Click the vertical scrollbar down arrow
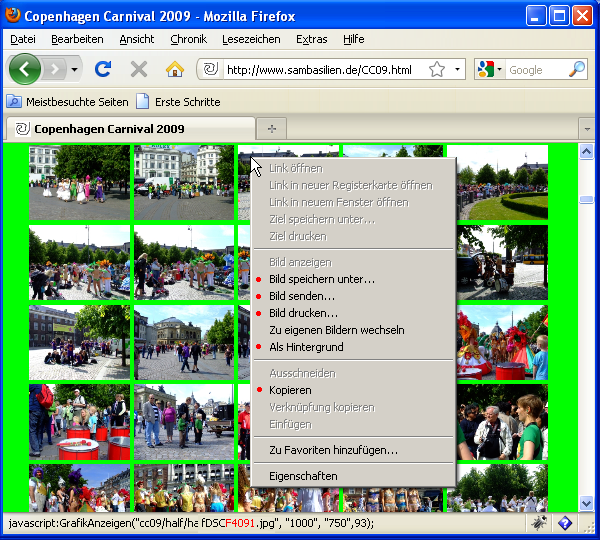Image resolution: width=600 pixels, height=540 pixels. tap(587, 504)
